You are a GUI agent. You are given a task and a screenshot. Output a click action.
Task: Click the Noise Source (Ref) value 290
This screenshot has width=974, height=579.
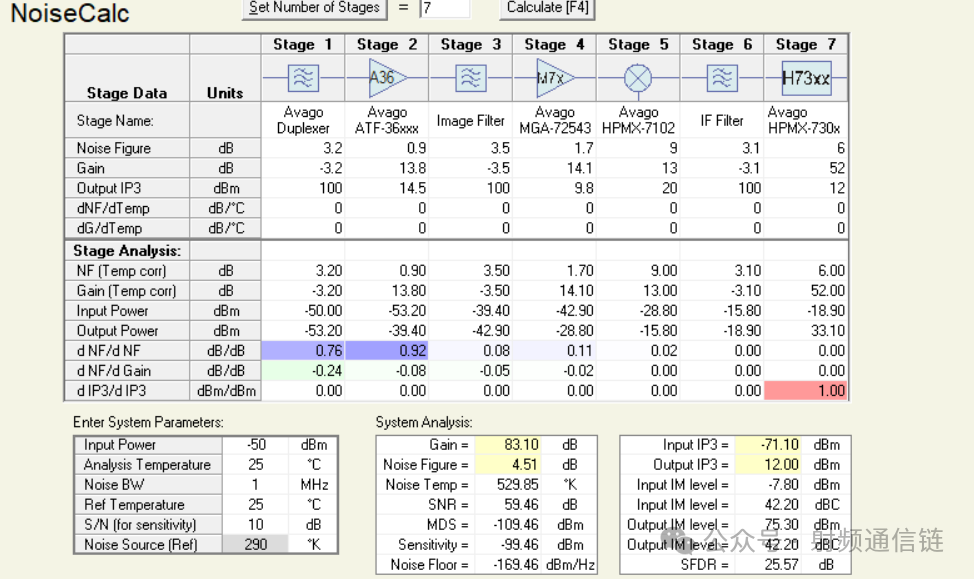click(255, 544)
